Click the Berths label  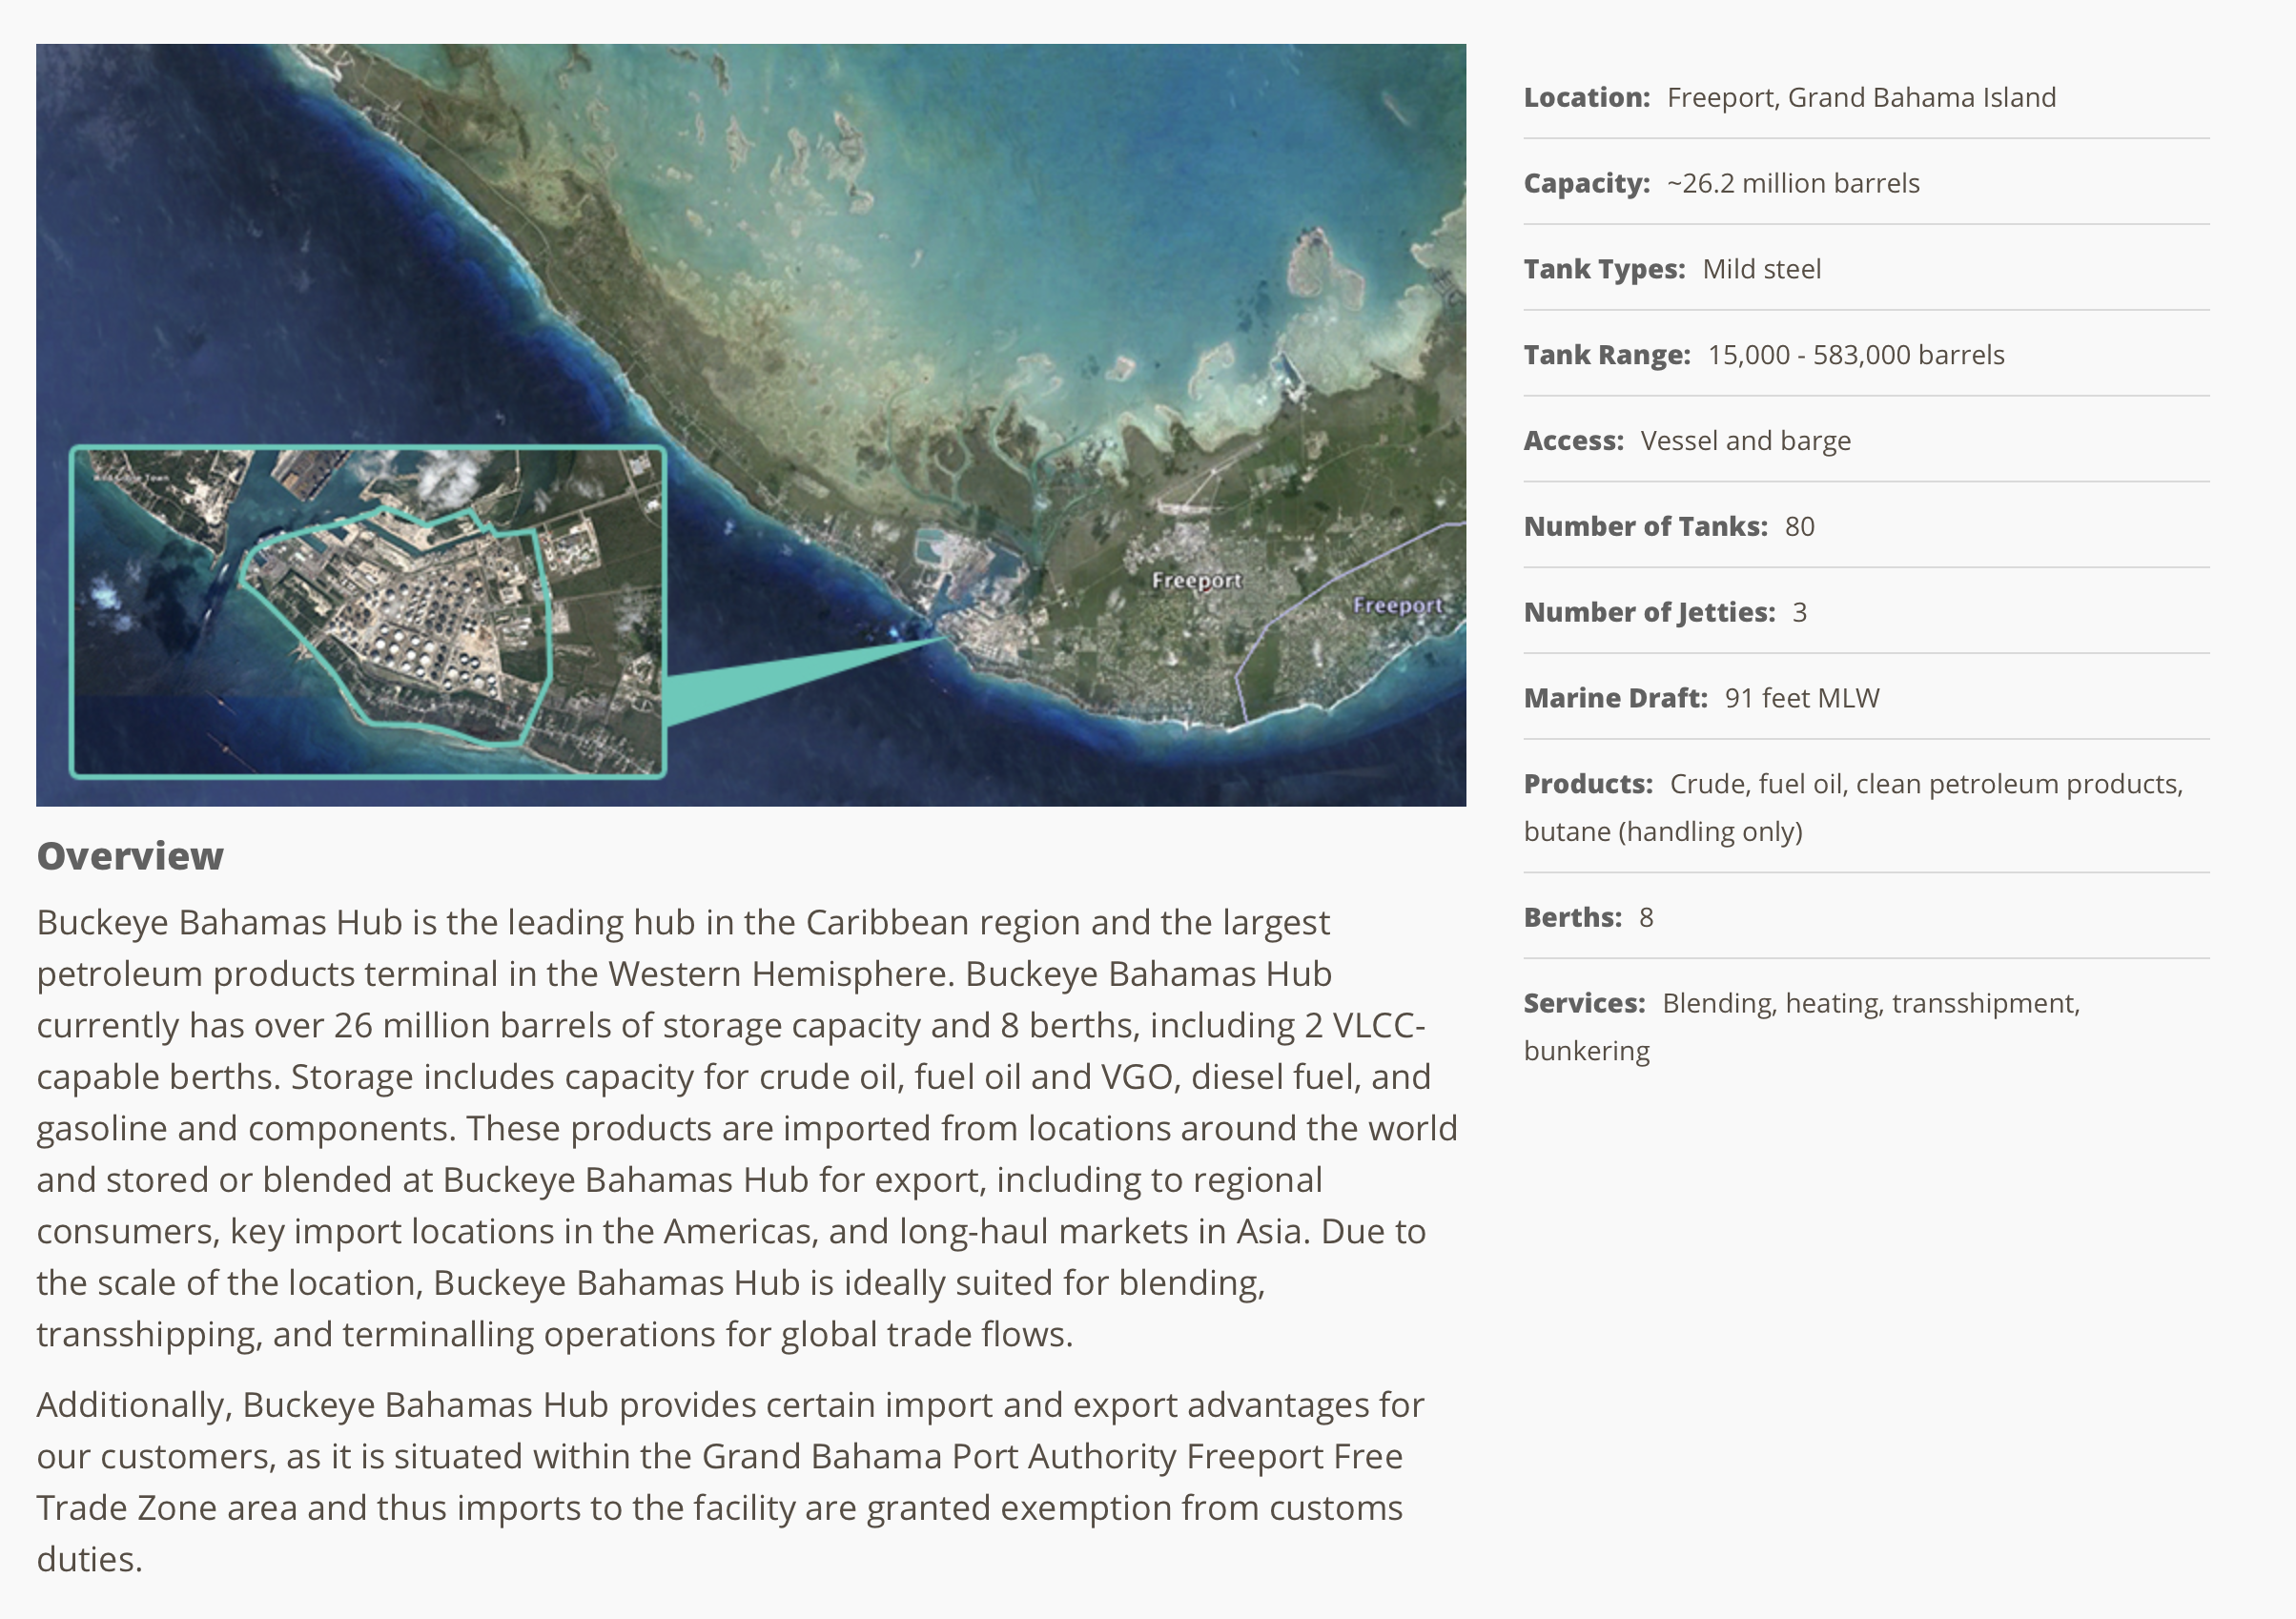tap(1573, 917)
